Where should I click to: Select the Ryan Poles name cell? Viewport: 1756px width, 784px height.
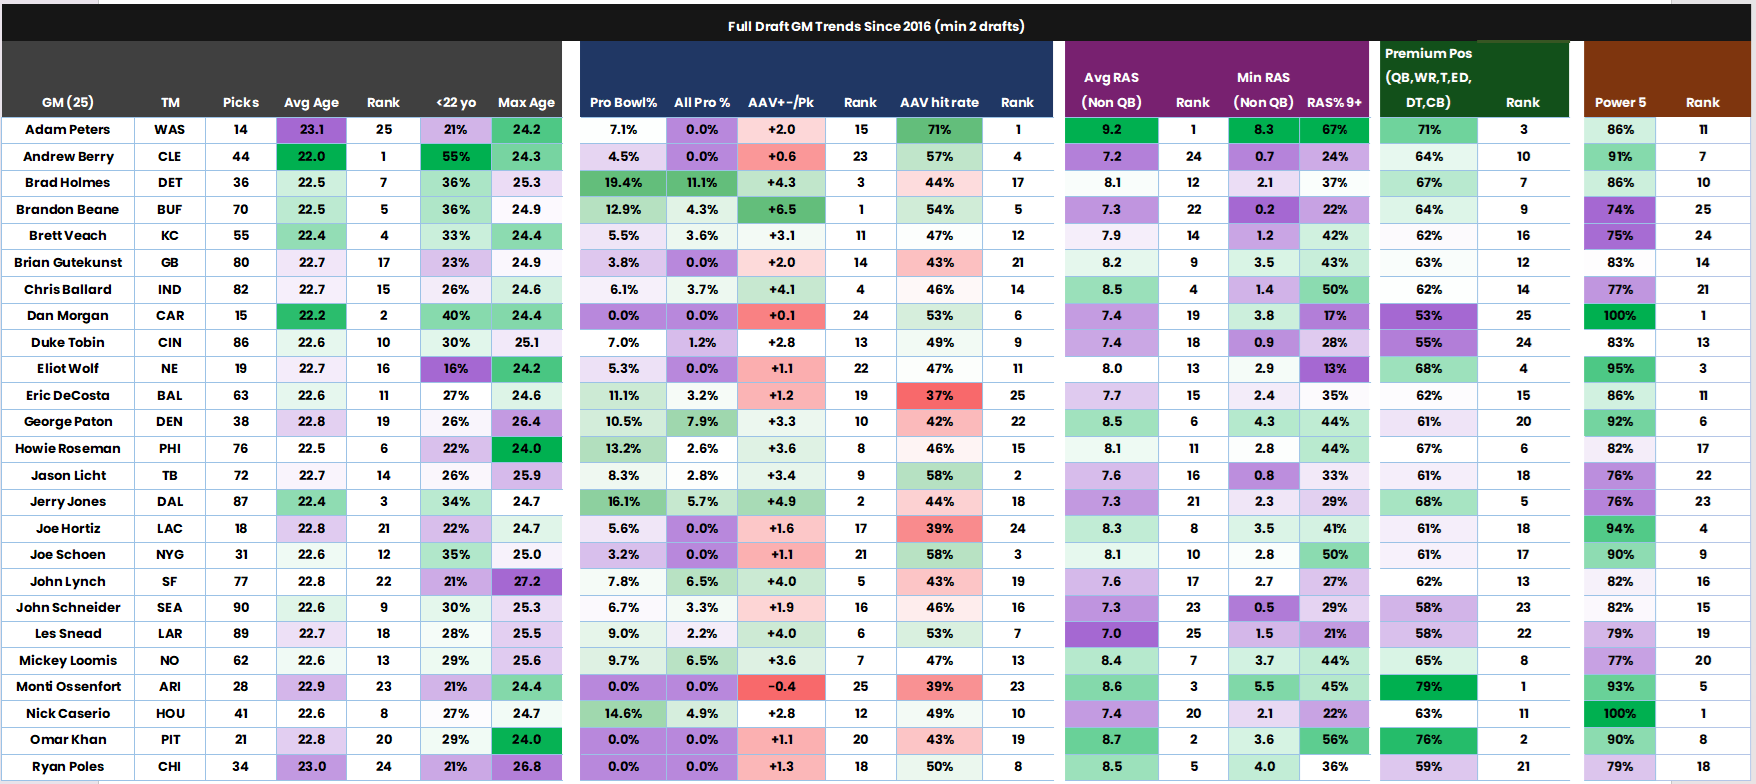point(68,766)
